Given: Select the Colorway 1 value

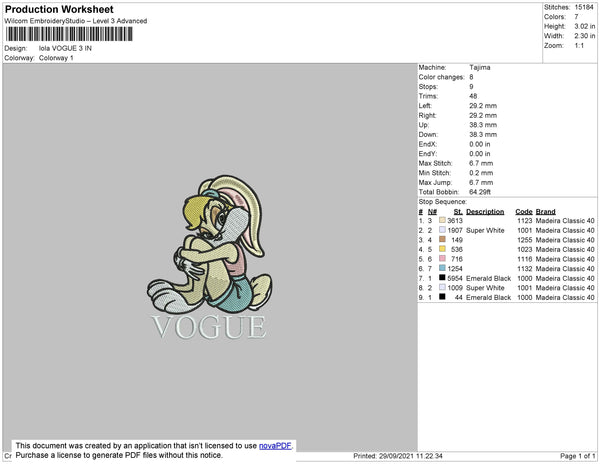Looking at the screenshot, I should coord(56,58).
